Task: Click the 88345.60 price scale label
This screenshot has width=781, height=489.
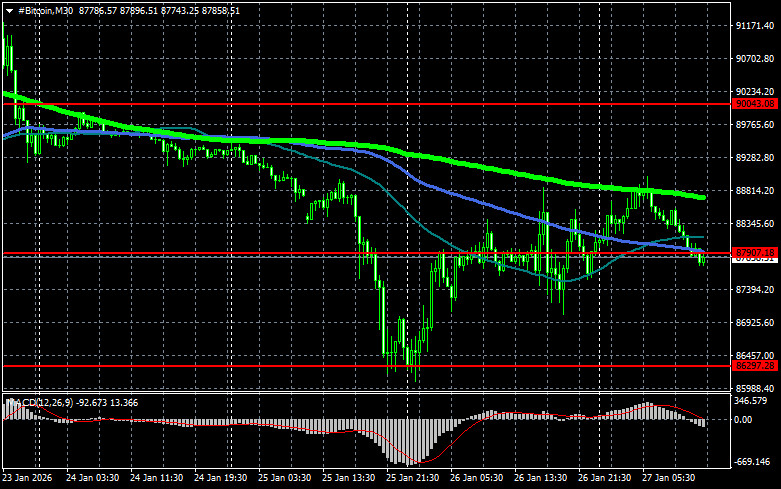Action: (x=755, y=224)
